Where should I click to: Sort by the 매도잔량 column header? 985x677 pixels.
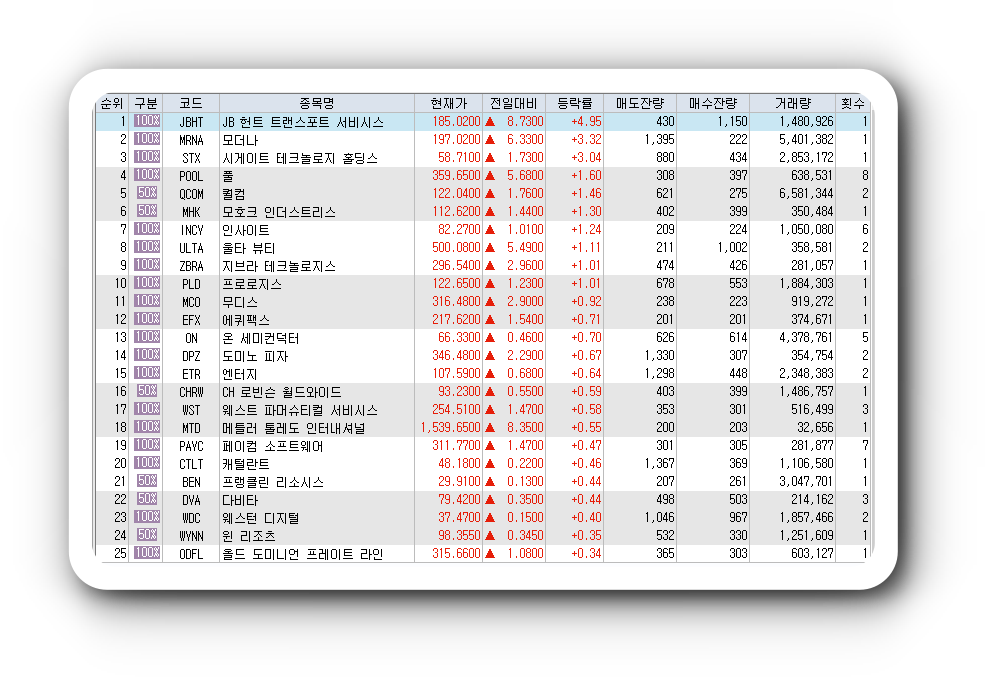pyautogui.click(x=640, y=103)
